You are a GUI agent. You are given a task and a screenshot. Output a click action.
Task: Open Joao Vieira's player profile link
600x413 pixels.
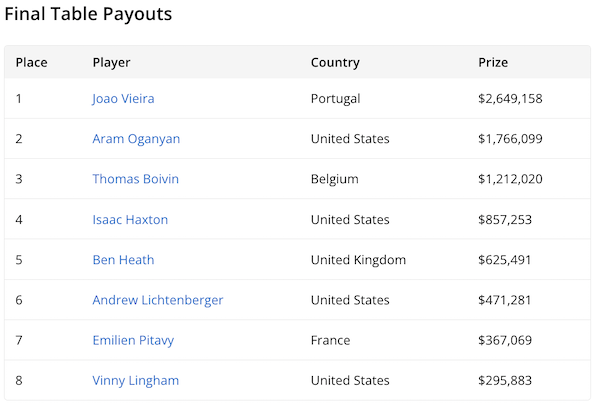pos(123,99)
